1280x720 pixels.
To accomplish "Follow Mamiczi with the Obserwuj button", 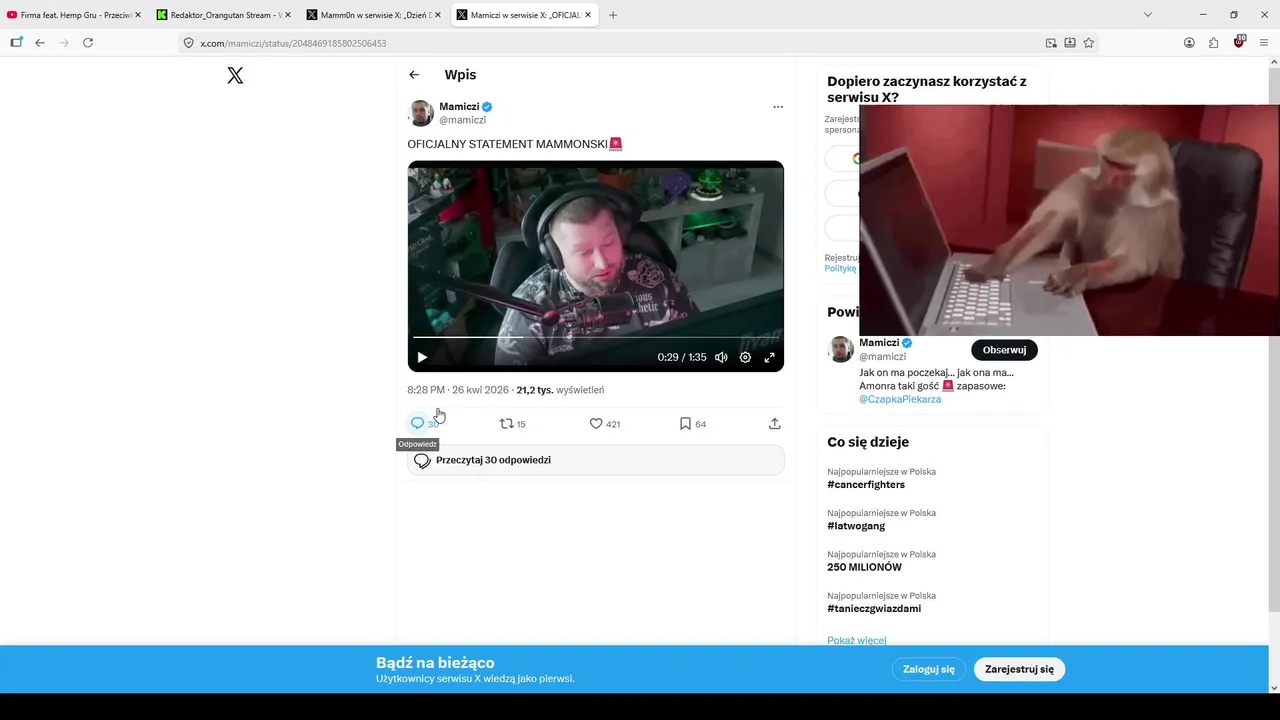I will [1004, 350].
